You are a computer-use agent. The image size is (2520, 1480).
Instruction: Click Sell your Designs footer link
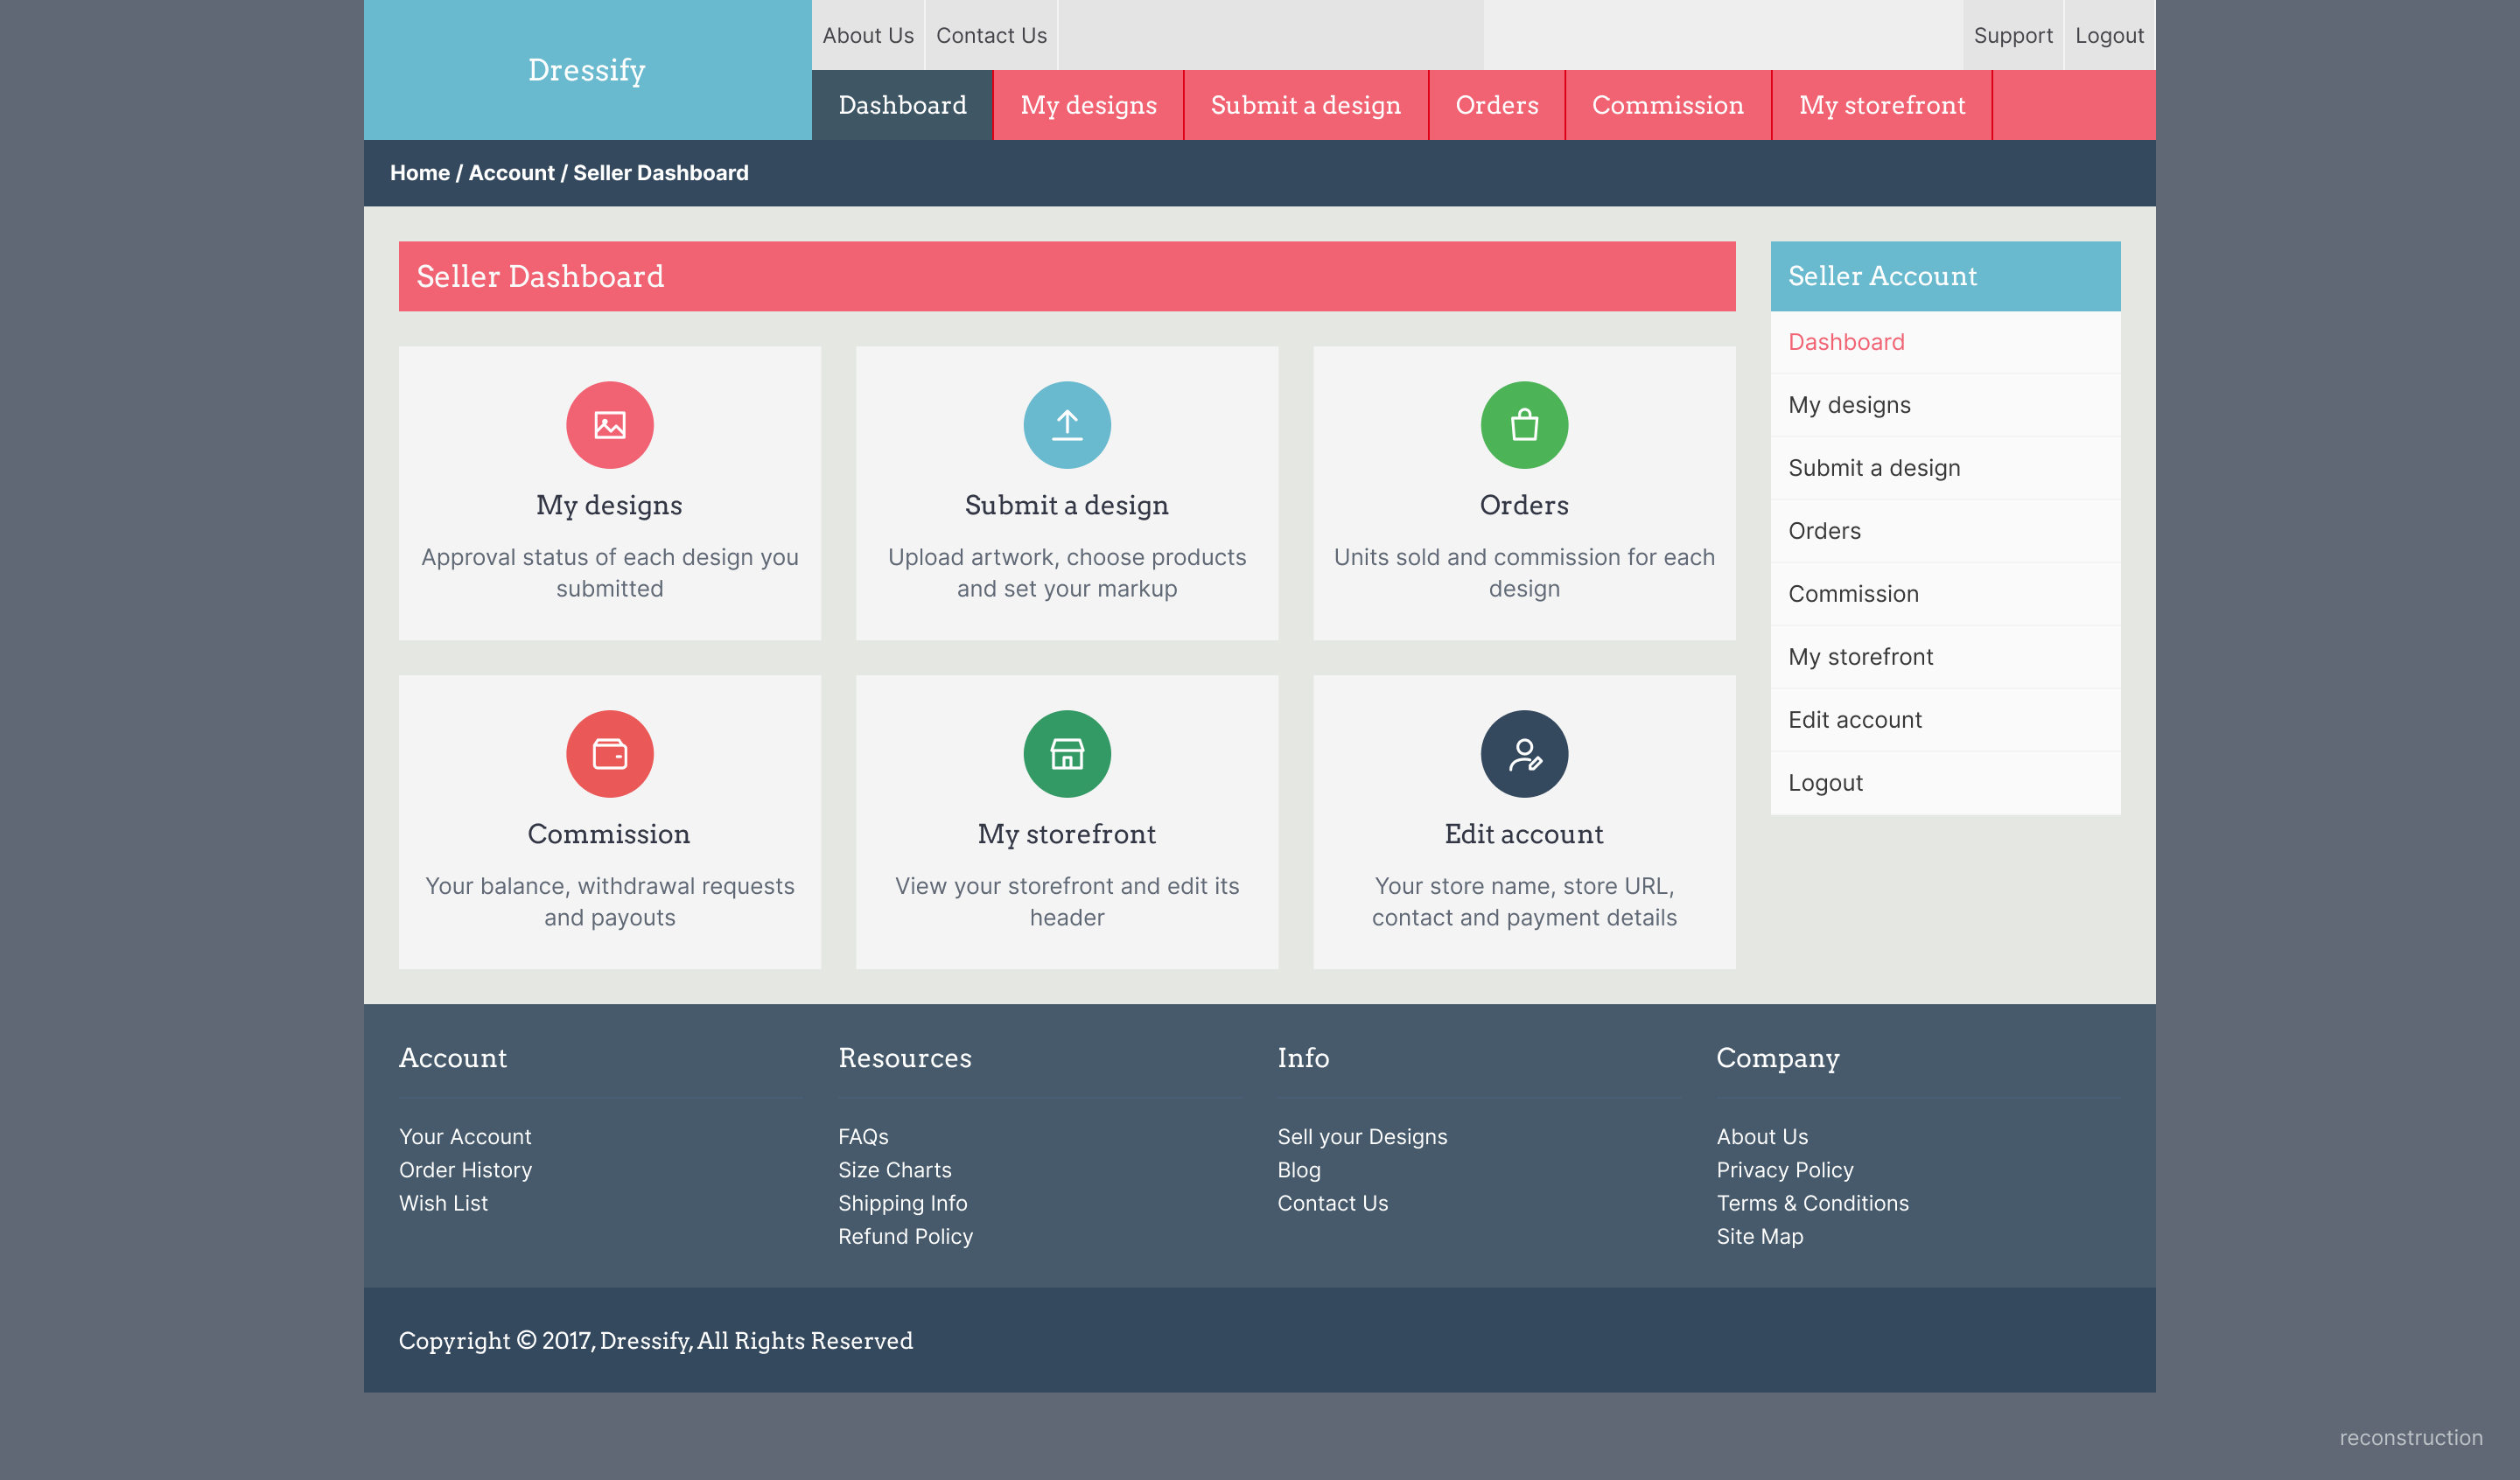(x=1362, y=1137)
